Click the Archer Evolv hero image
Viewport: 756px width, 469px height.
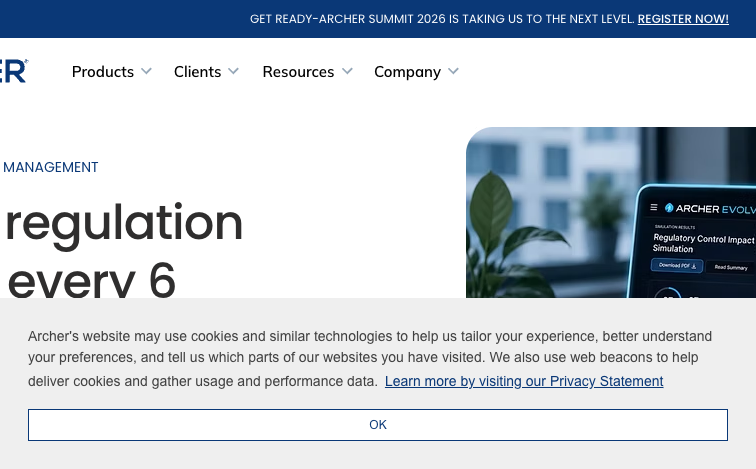point(611,213)
